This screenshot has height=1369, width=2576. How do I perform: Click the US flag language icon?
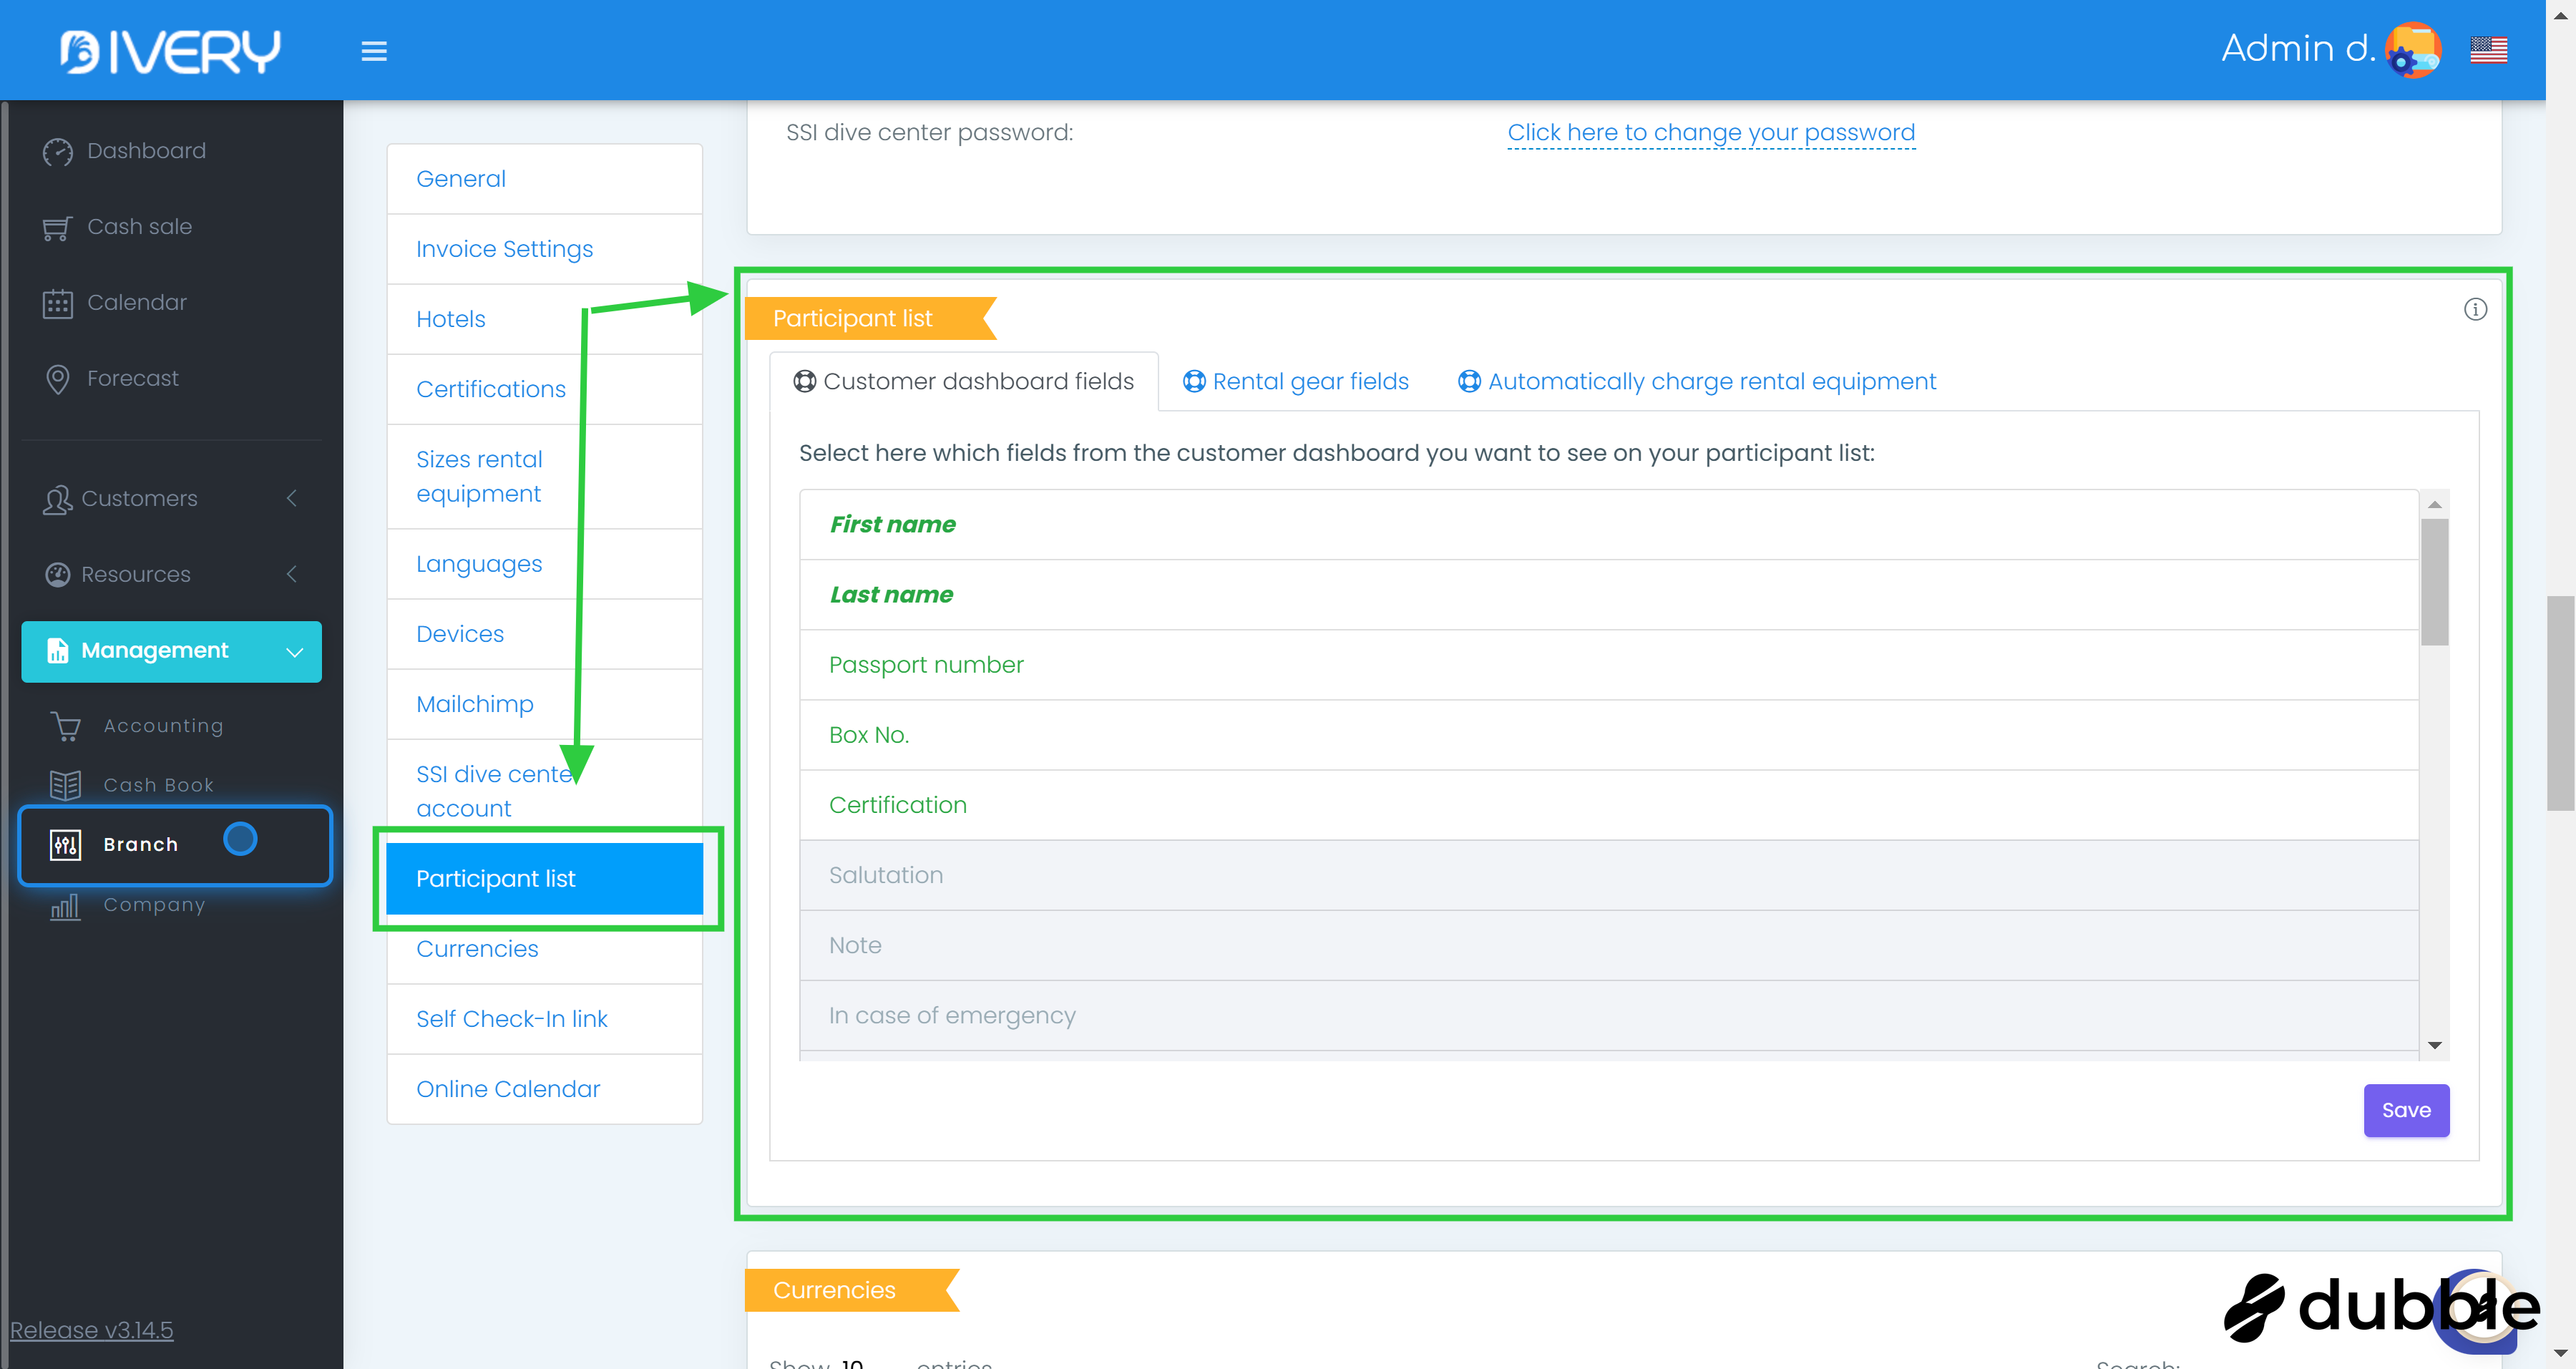click(x=2488, y=50)
